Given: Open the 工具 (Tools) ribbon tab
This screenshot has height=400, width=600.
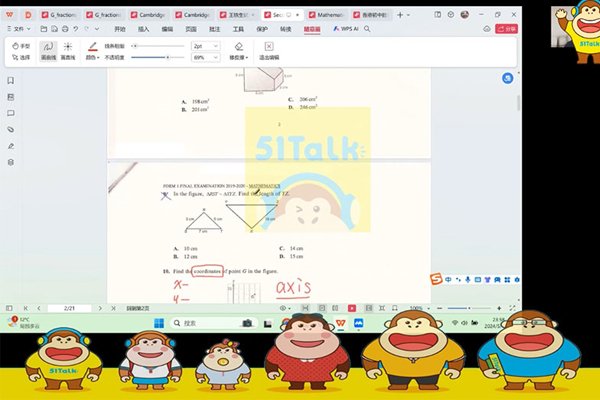Looking at the screenshot, I should (x=238, y=29).
